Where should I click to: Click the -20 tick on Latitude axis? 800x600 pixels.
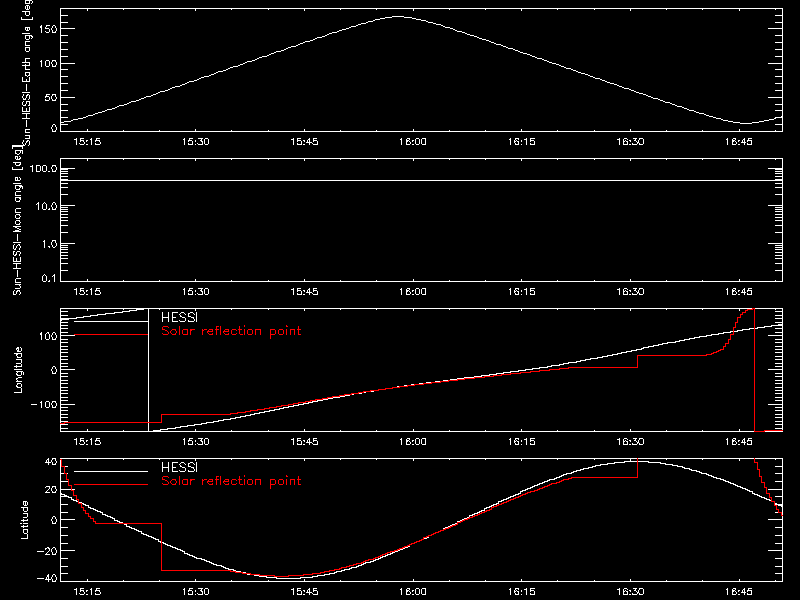click(x=47, y=551)
